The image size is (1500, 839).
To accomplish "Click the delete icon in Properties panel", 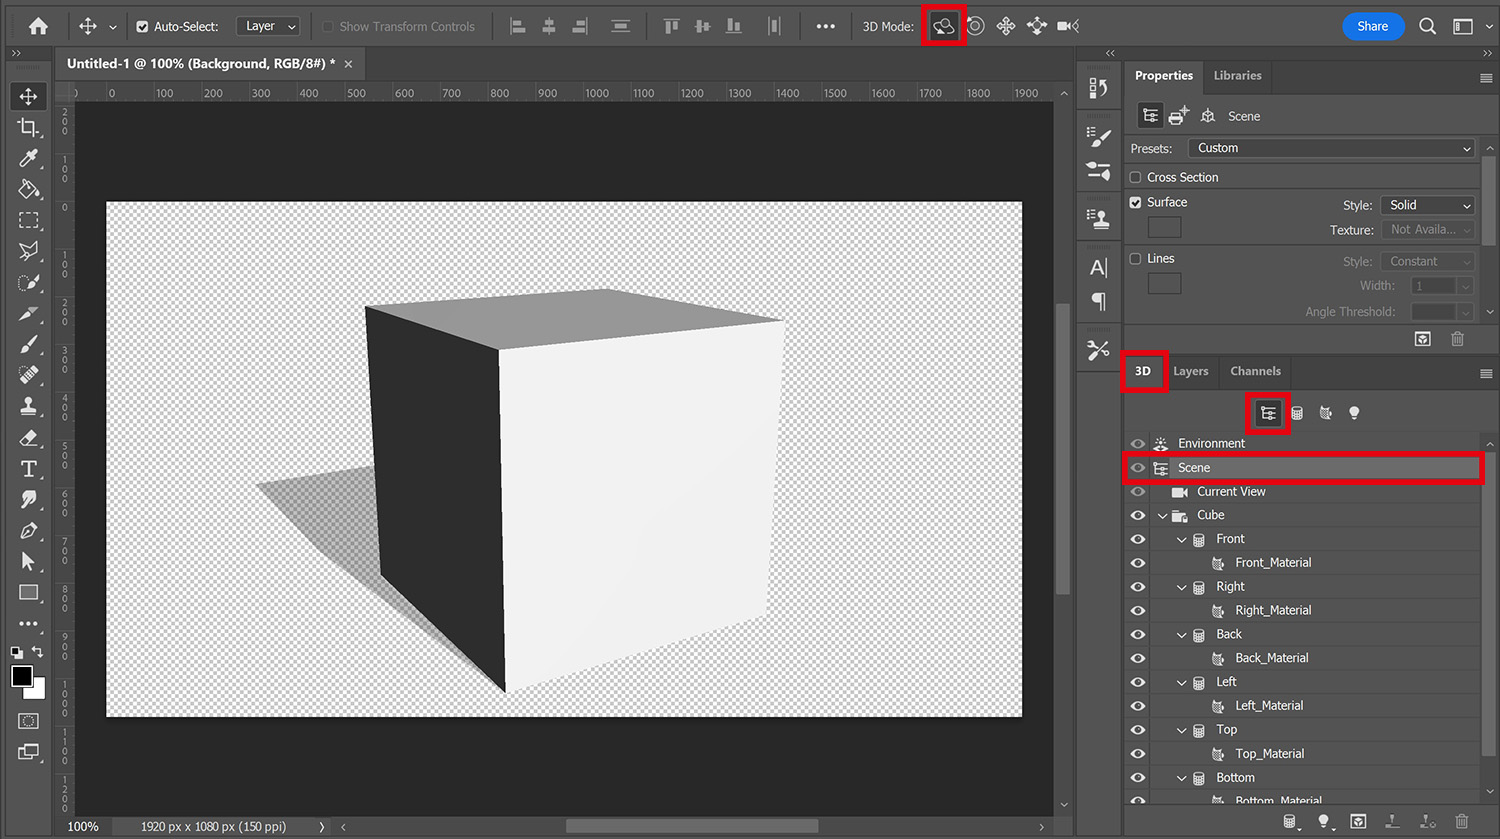I will coord(1457,339).
